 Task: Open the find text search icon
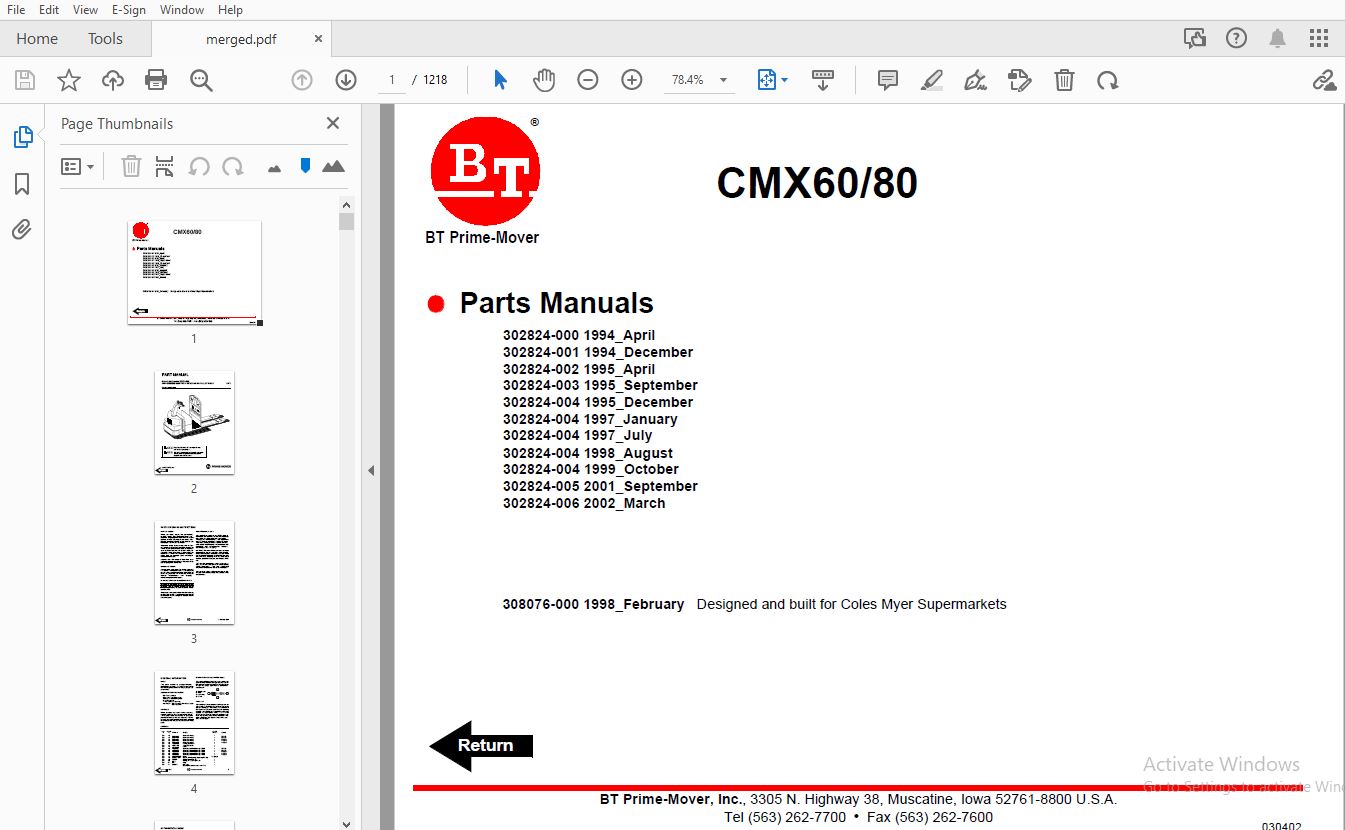201,80
